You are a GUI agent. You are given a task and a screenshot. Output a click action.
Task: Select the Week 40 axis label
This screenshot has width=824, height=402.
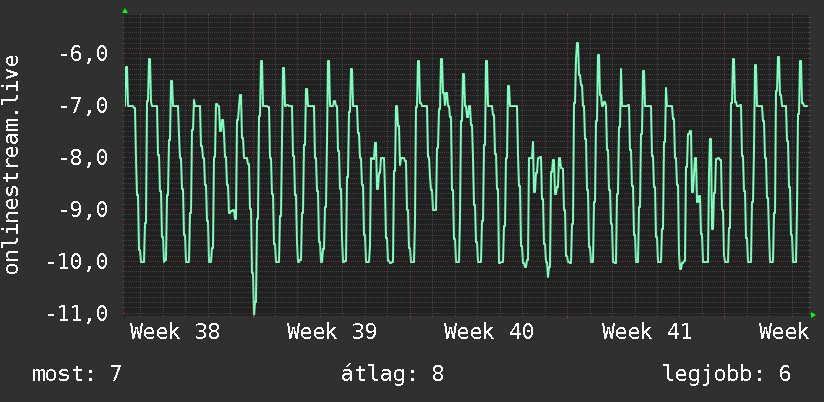[489, 332]
